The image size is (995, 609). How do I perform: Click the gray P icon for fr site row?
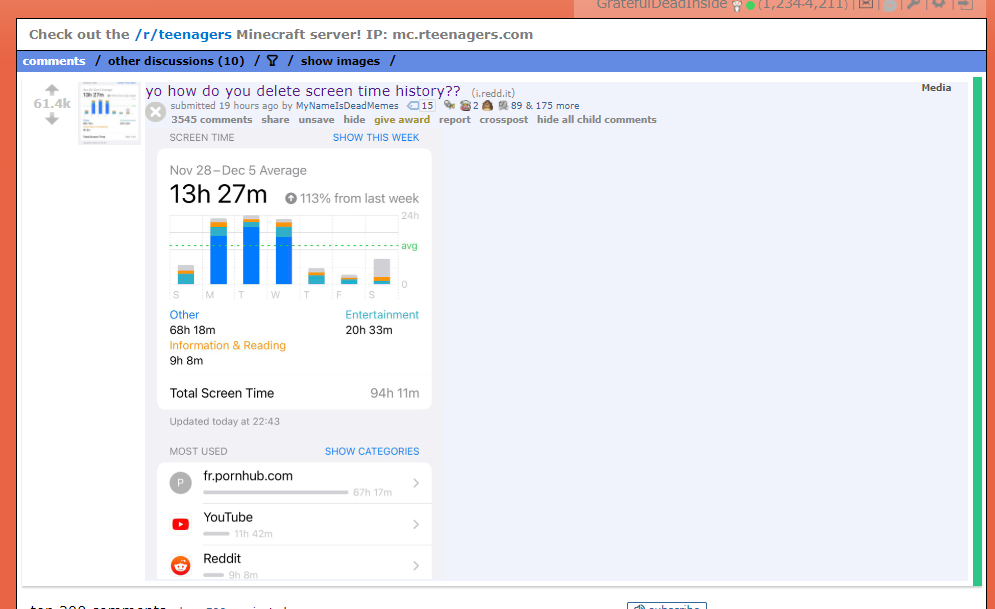pyautogui.click(x=180, y=483)
